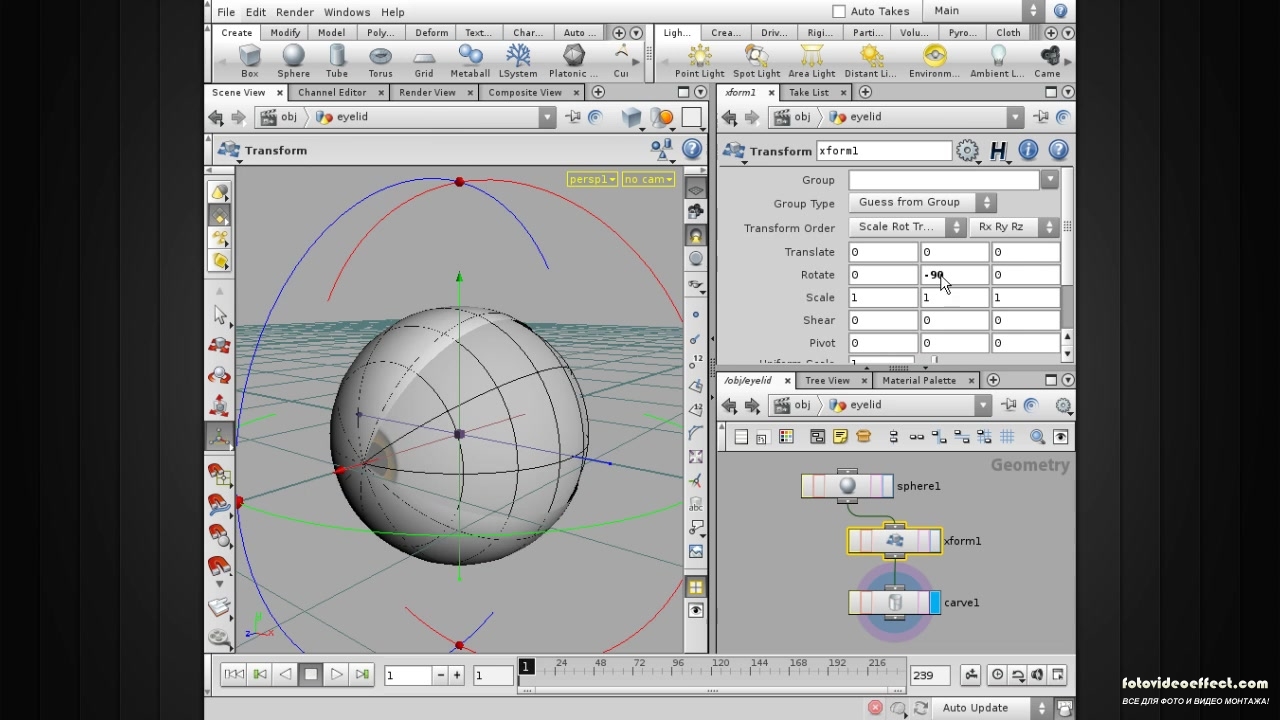
Task: Open the persp1 viewport menu
Action: [592, 179]
